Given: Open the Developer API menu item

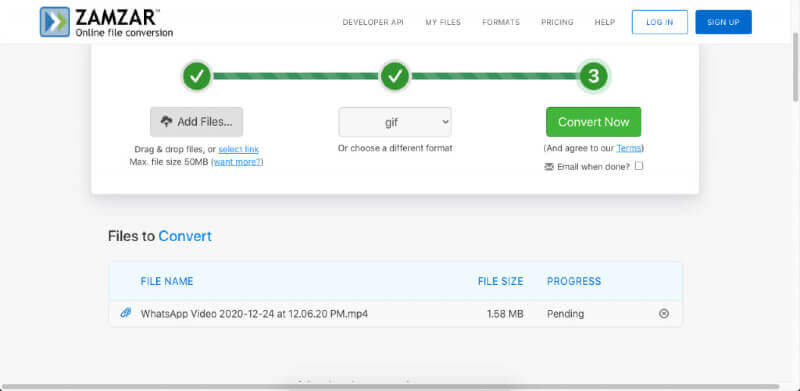Looking at the screenshot, I should point(373,22).
